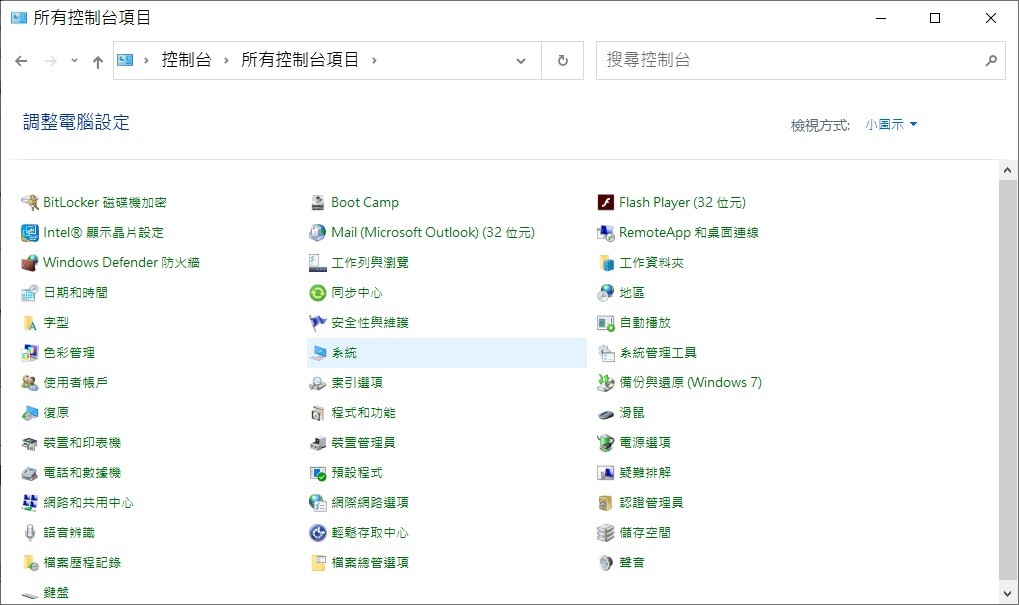Open the 聲音 speaker icon

(606, 563)
